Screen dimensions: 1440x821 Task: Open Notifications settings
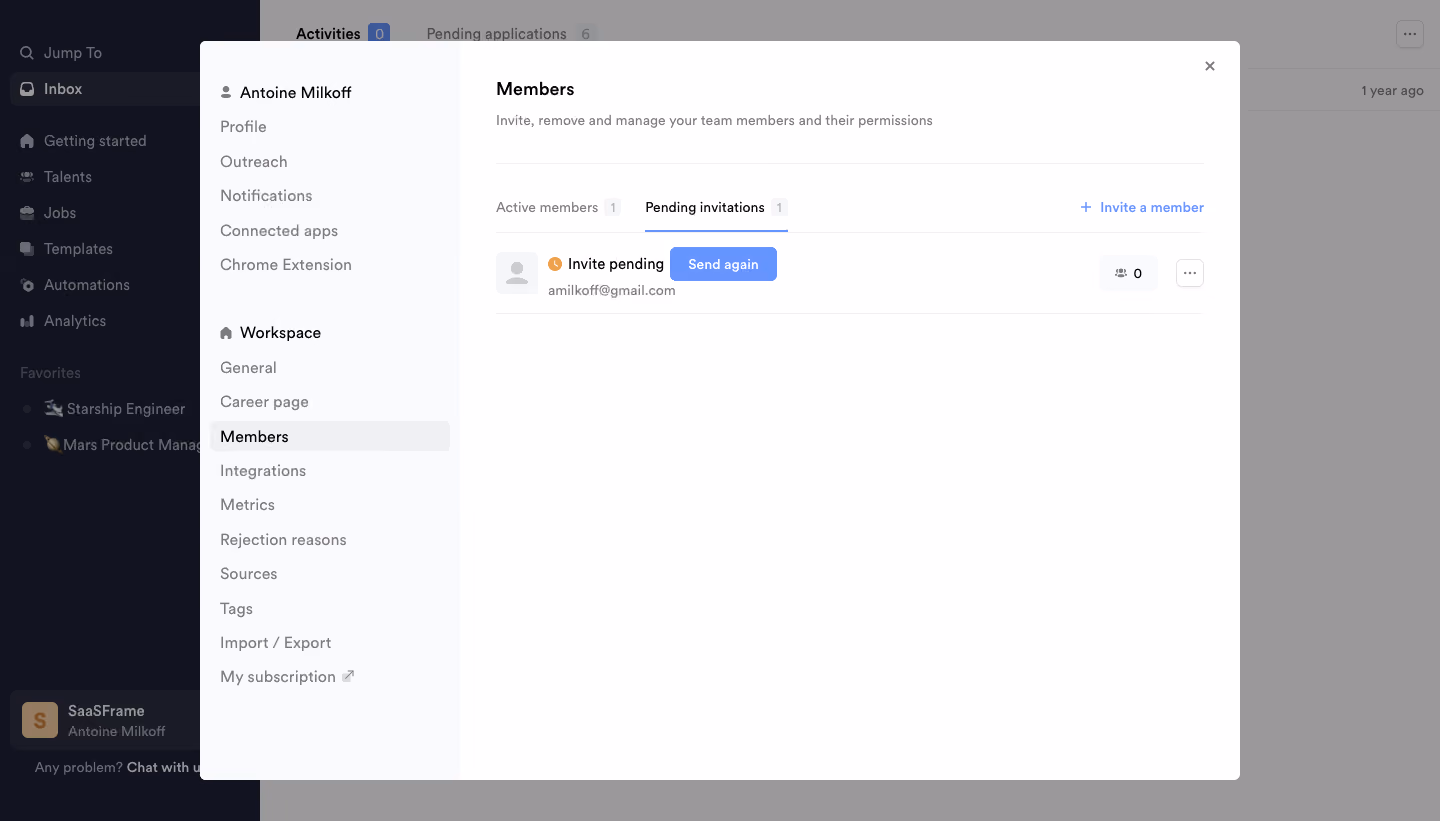(x=266, y=196)
